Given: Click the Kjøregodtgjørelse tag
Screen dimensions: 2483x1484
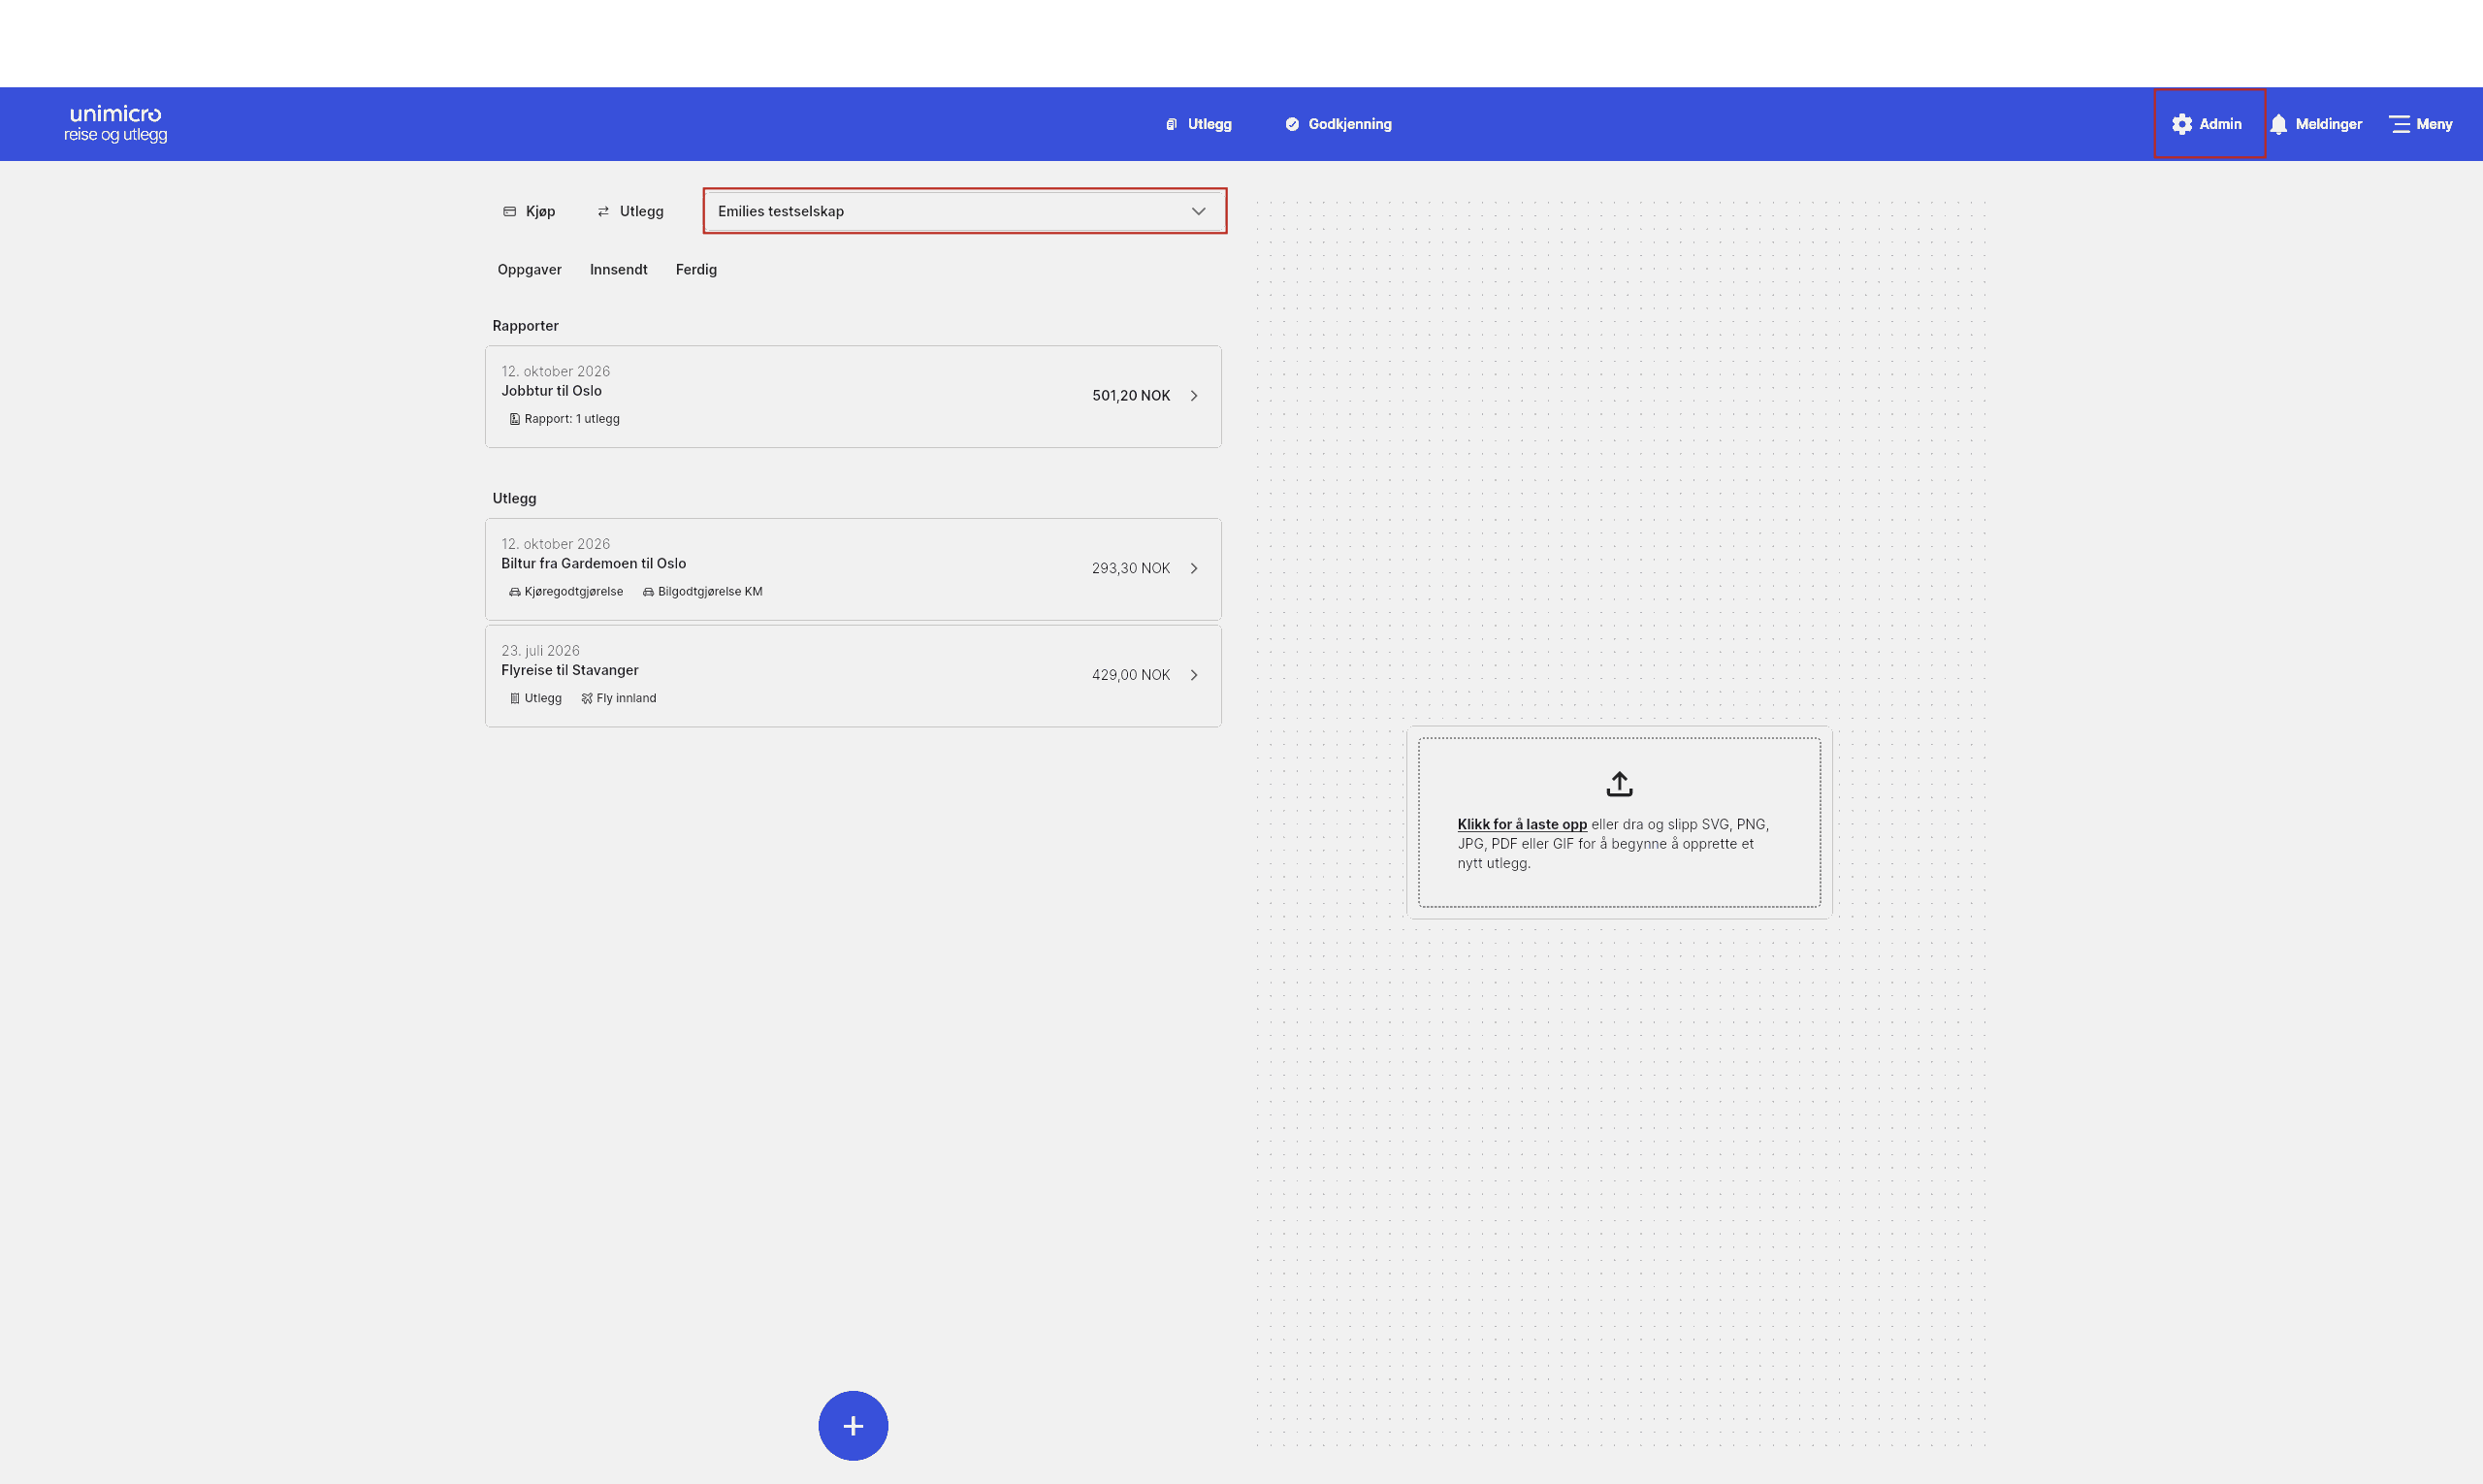Looking at the screenshot, I should (566, 592).
